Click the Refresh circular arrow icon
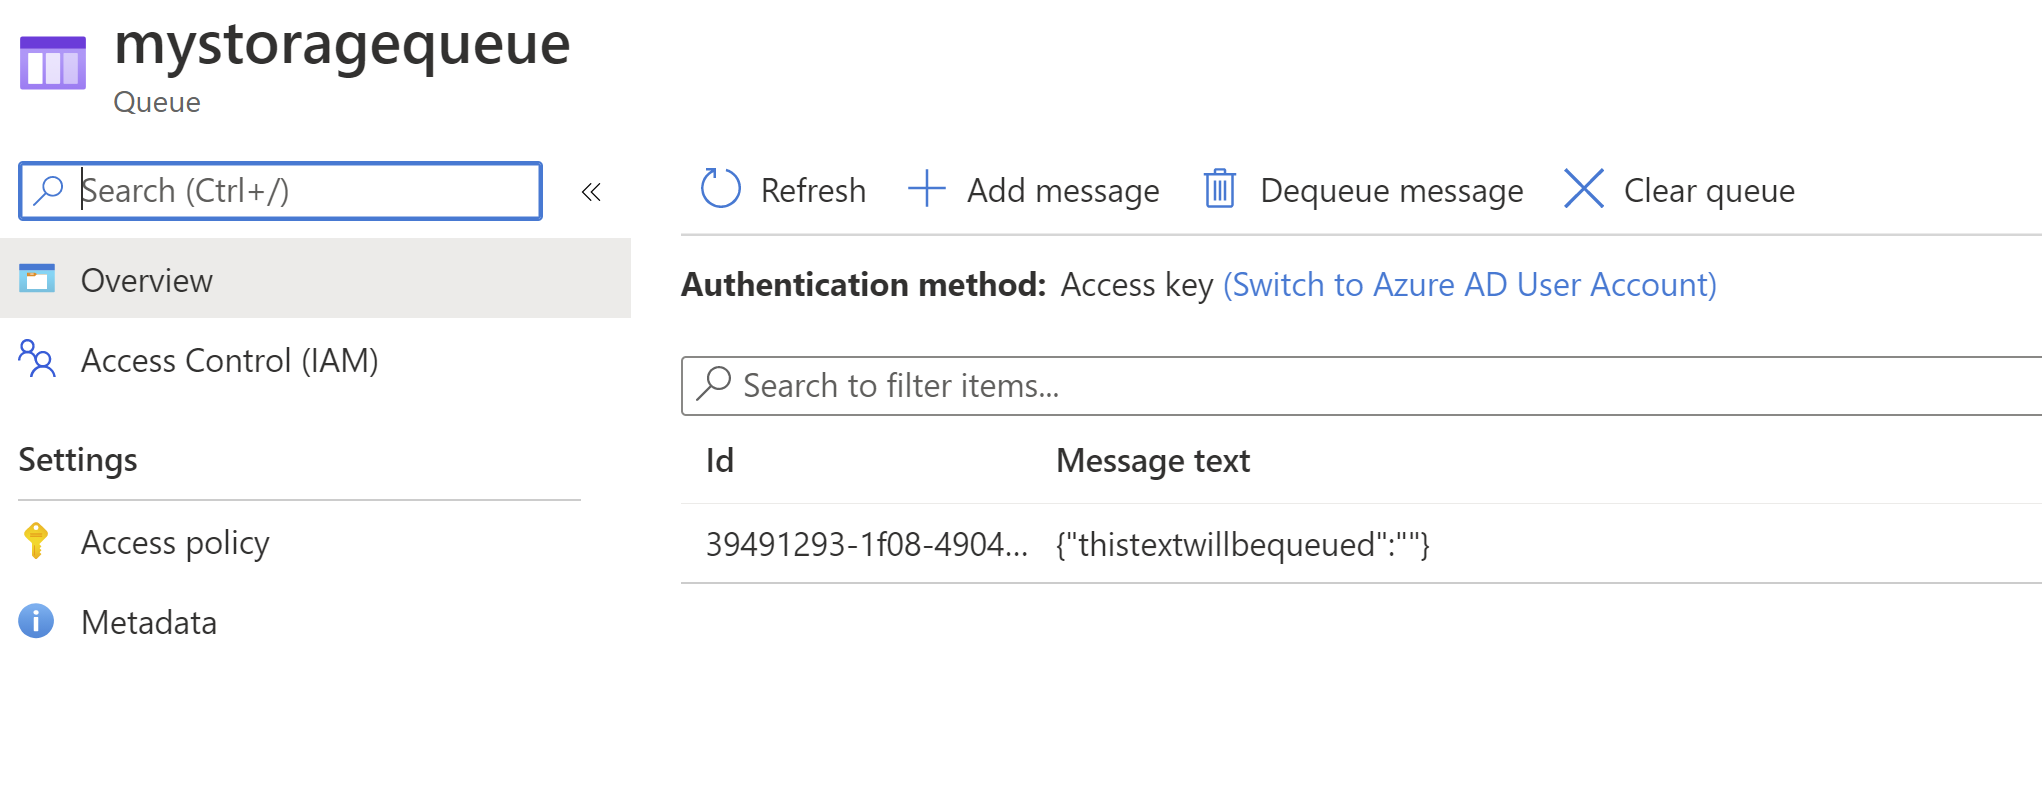 point(720,189)
